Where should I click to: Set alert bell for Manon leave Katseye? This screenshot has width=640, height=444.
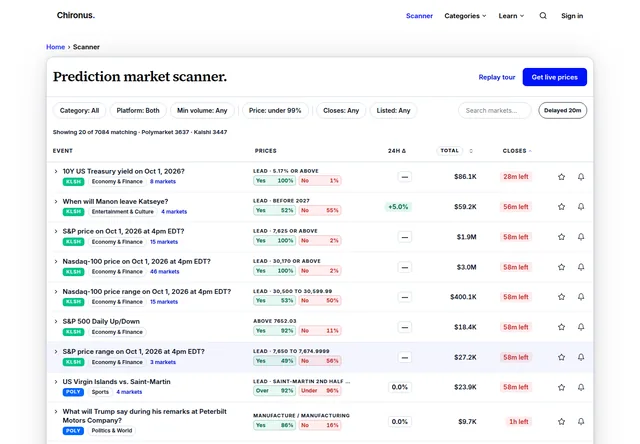click(x=581, y=207)
